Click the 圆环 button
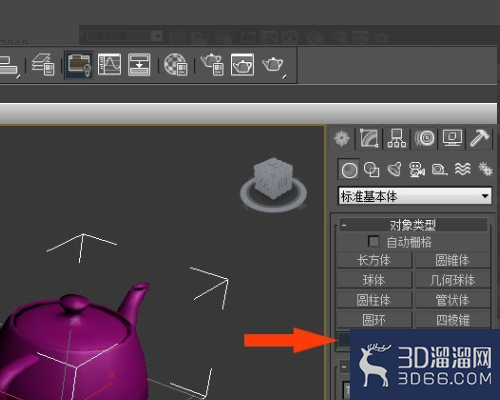Viewport: 500px width, 400px height. (374, 320)
